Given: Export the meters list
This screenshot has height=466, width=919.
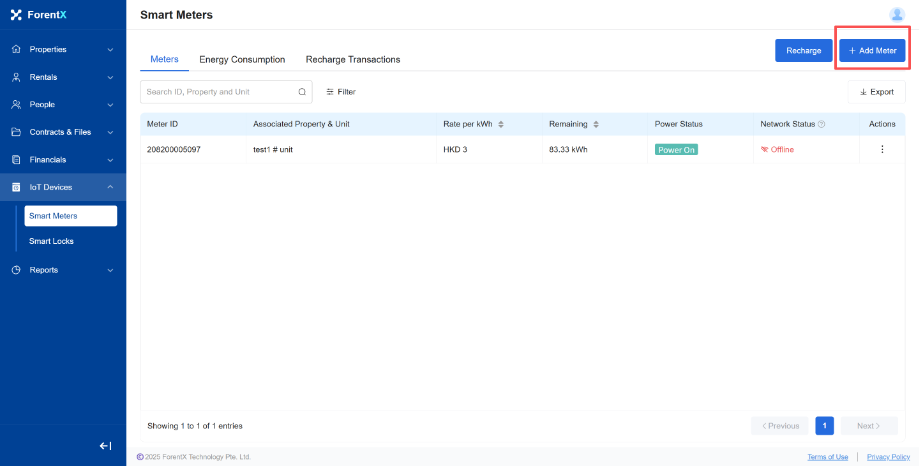Looking at the screenshot, I should click(x=876, y=92).
